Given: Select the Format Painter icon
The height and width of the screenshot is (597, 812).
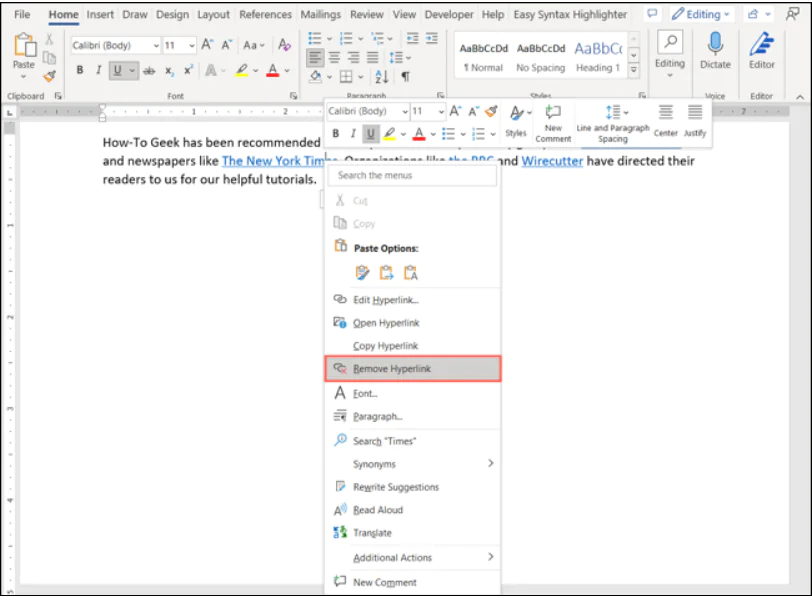Looking at the screenshot, I should pyautogui.click(x=47, y=74).
